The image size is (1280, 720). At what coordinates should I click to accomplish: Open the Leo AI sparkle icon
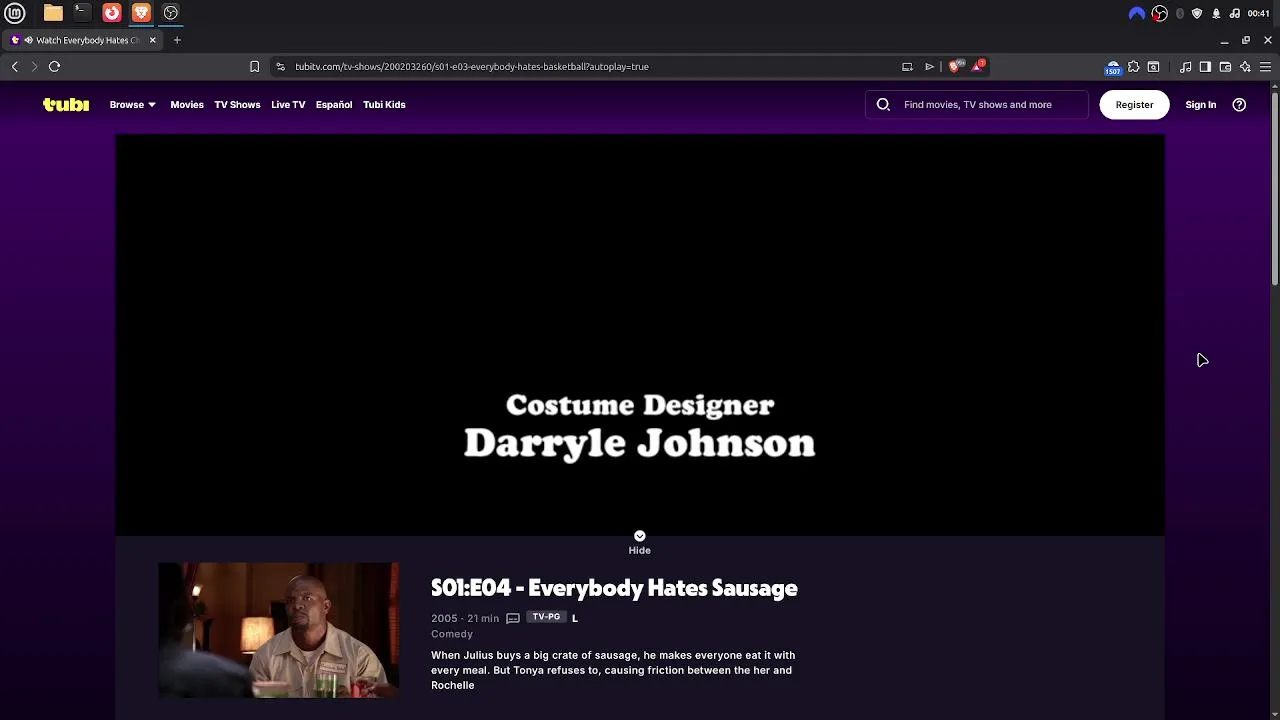tap(1245, 66)
